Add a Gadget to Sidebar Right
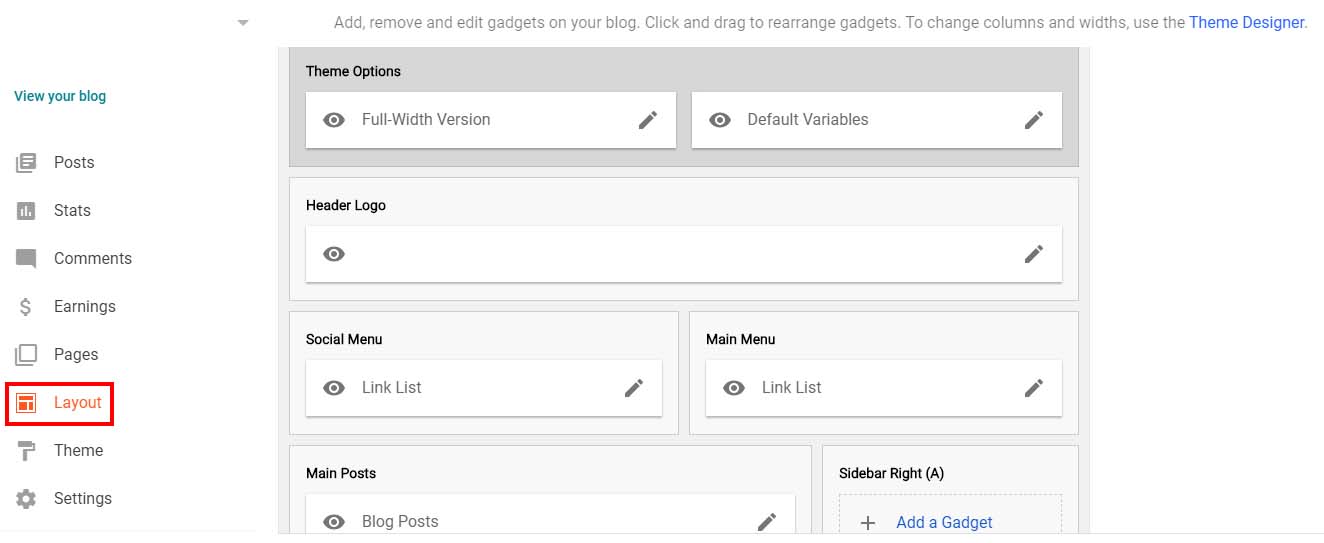 point(944,522)
